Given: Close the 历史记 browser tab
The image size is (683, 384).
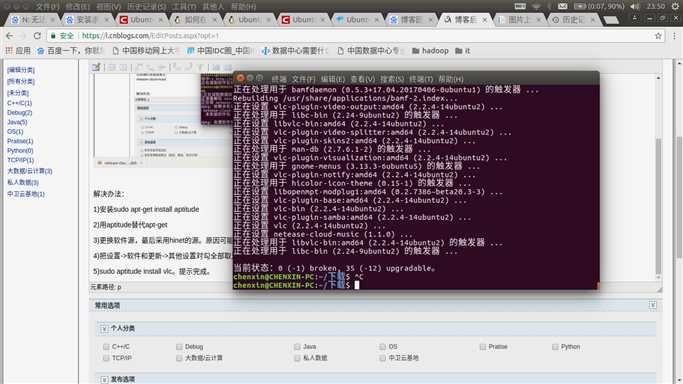Looking at the screenshot, I should [593, 20].
